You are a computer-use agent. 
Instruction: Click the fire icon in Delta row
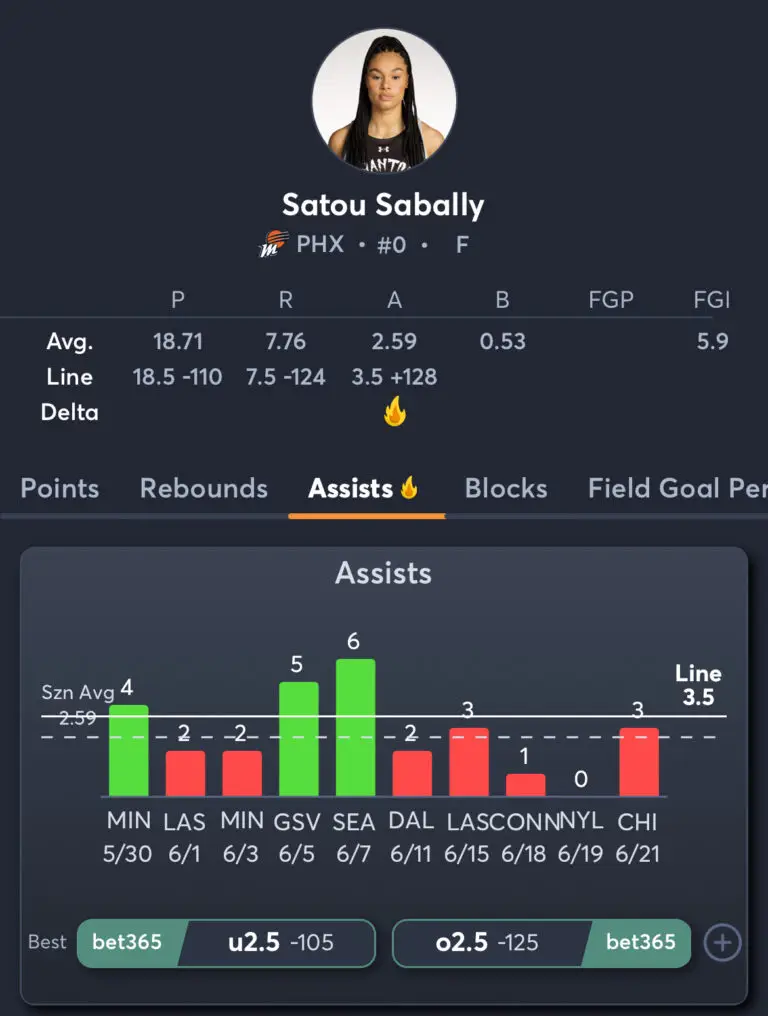tap(395, 411)
